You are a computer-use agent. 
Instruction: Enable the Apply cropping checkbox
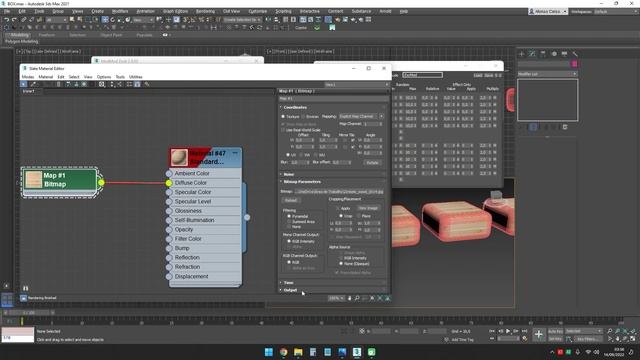338,208
